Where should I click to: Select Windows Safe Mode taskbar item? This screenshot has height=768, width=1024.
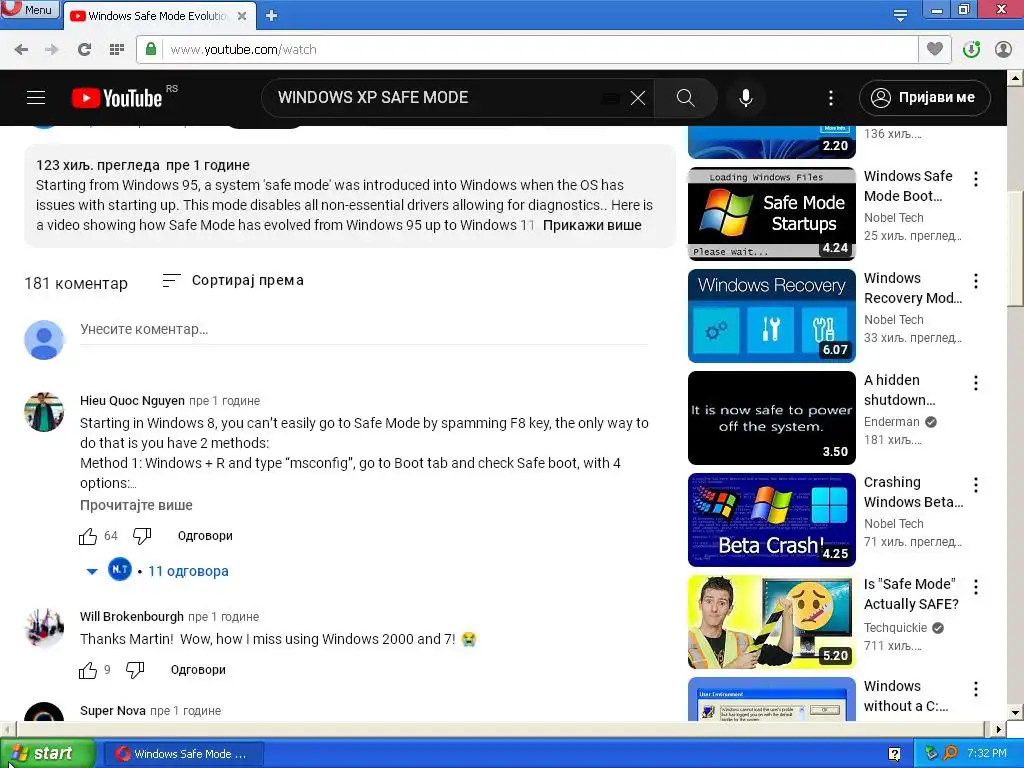point(183,754)
